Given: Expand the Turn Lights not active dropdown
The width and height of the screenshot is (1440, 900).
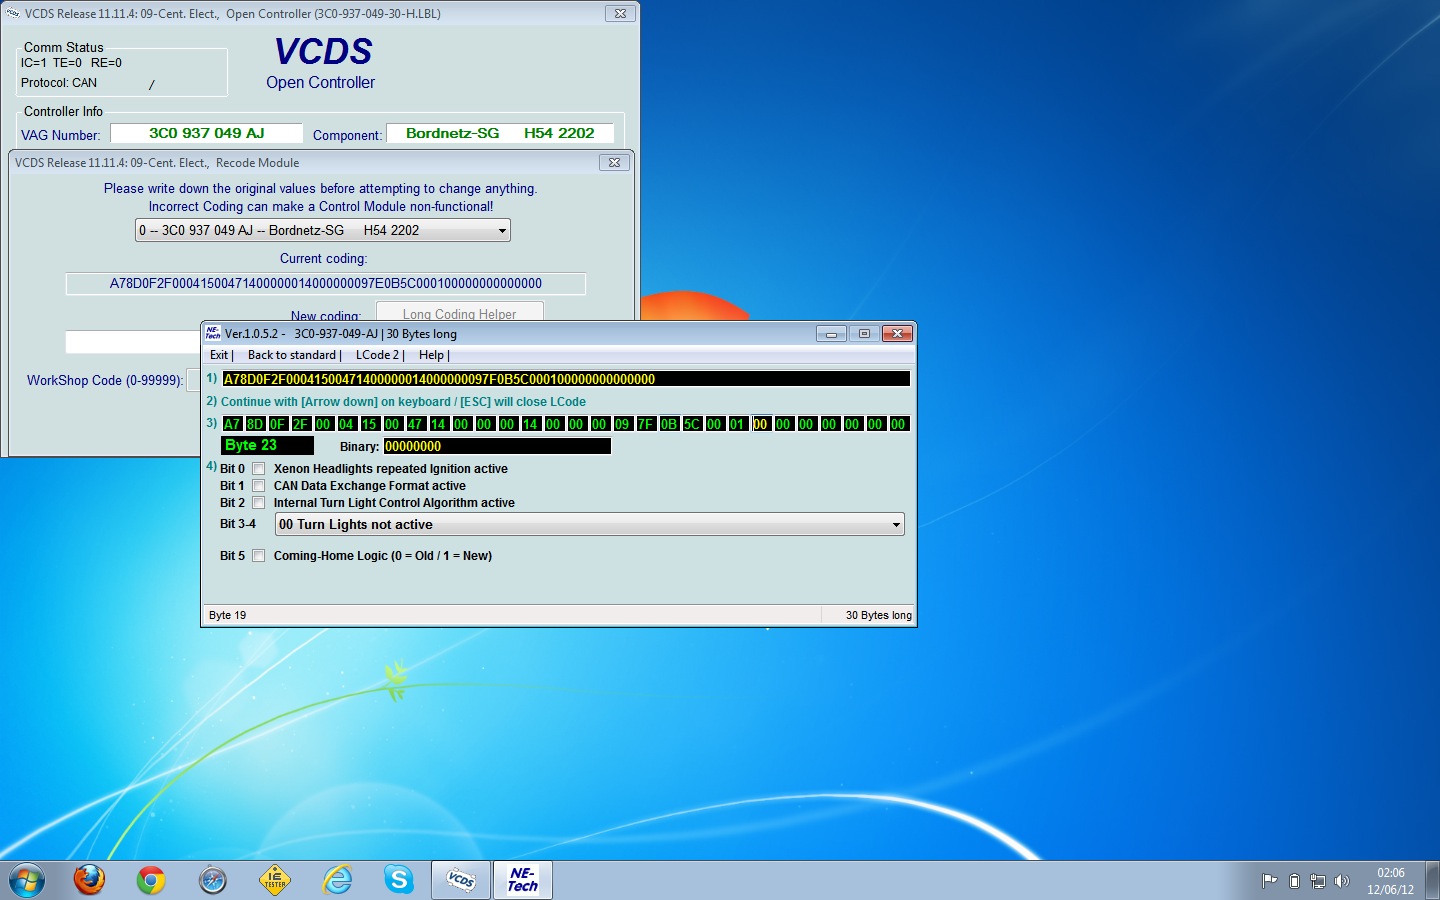Looking at the screenshot, I should [x=590, y=524].
